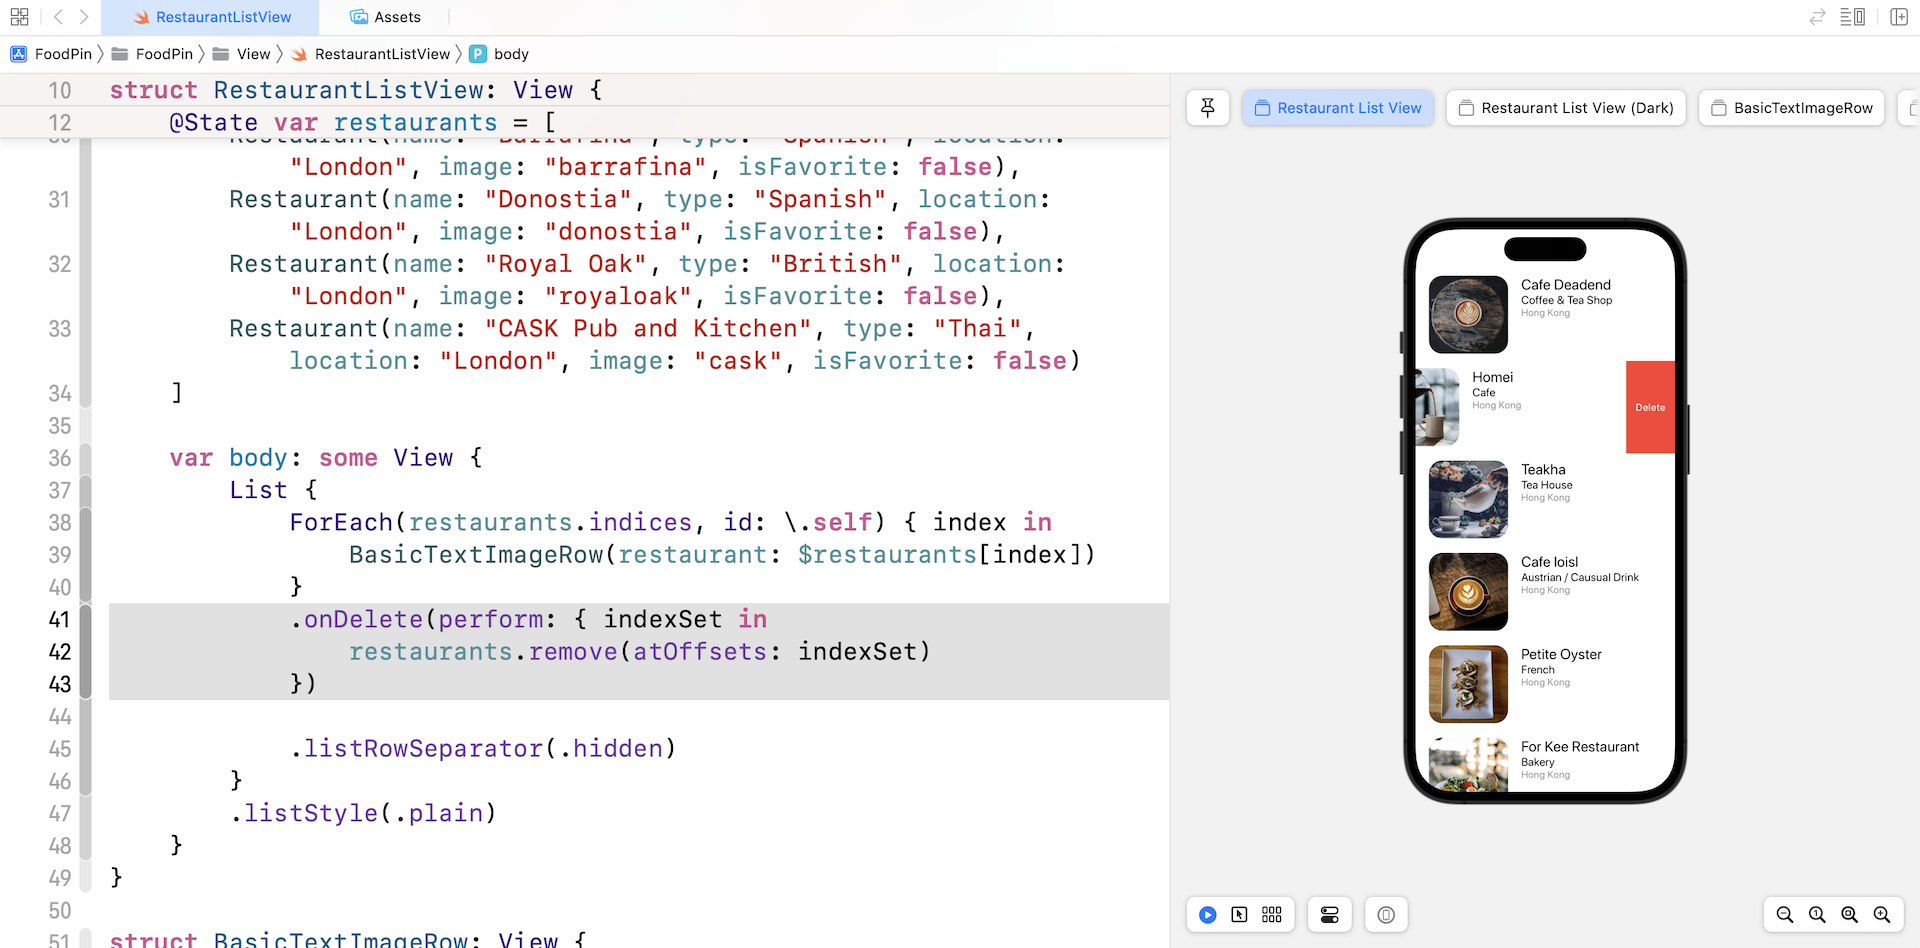Image resolution: width=1920 pixels, height=948 pixels.
Task: Open canvas device settings
Action: click(x=1329, y=915)
